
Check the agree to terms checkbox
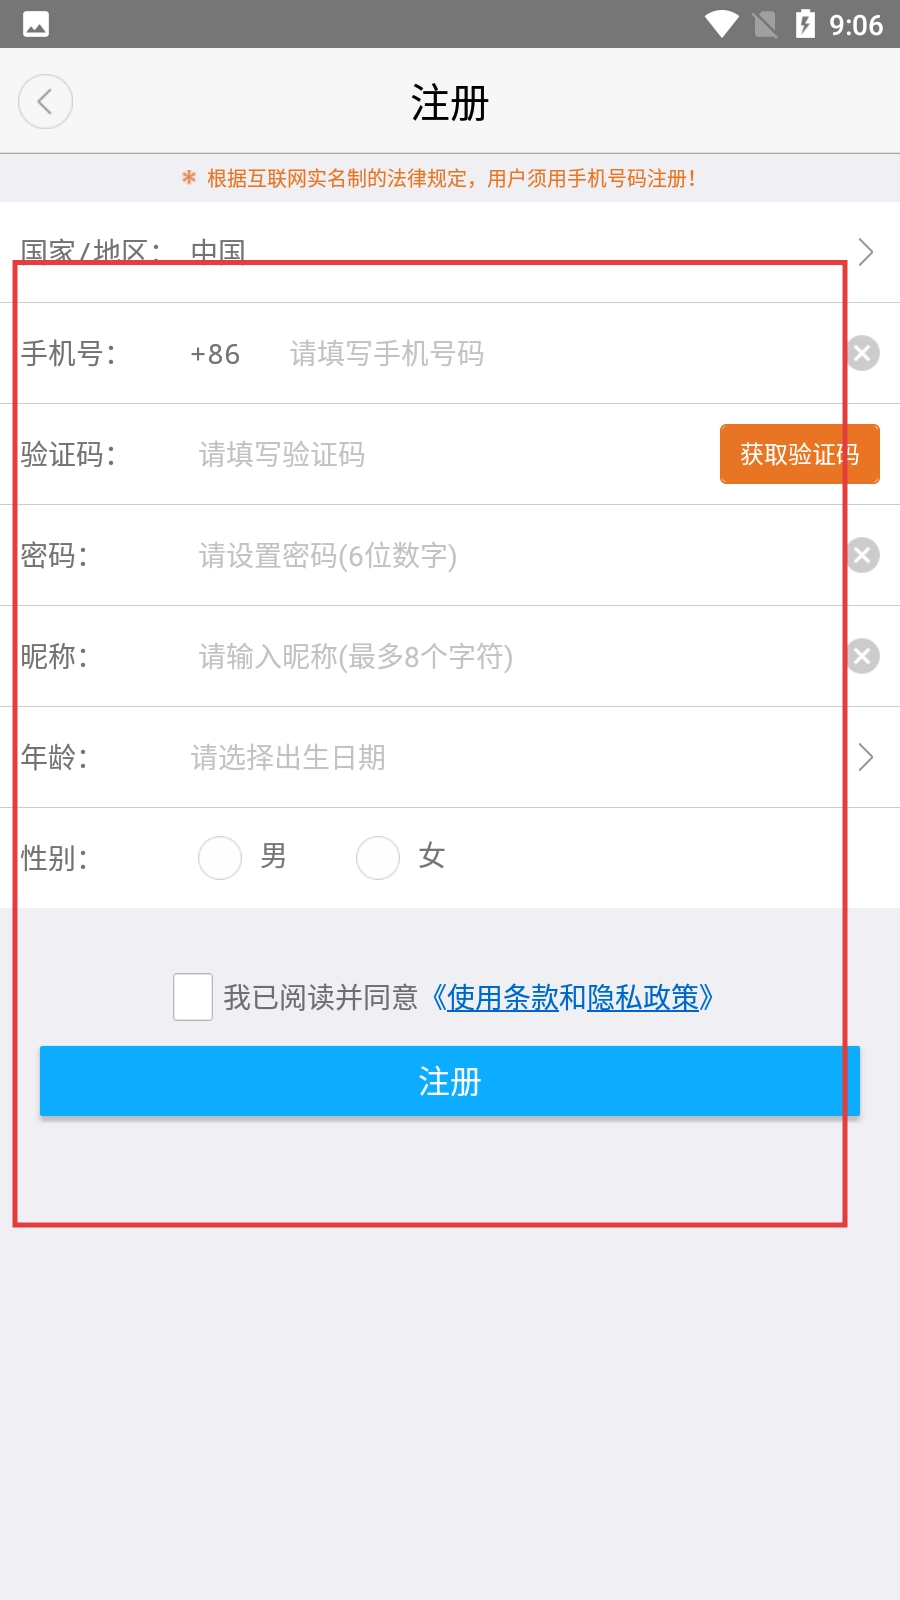click(x=193, y=997)
